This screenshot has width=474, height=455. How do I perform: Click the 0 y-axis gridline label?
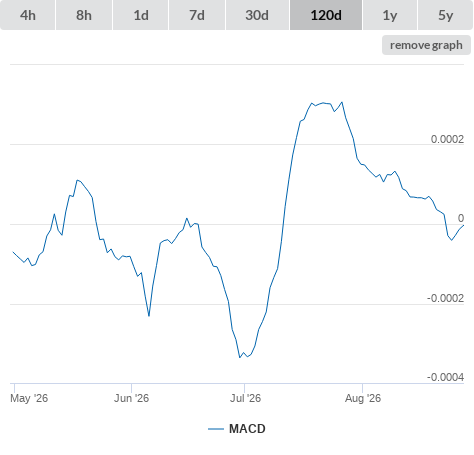tap(461, 218)
